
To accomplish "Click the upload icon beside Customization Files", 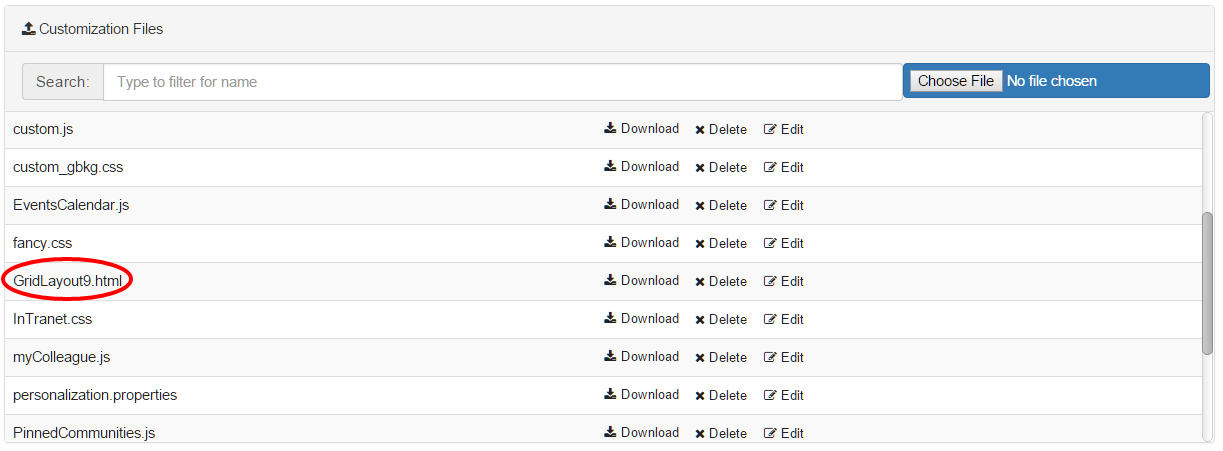I will pos(28,29).
